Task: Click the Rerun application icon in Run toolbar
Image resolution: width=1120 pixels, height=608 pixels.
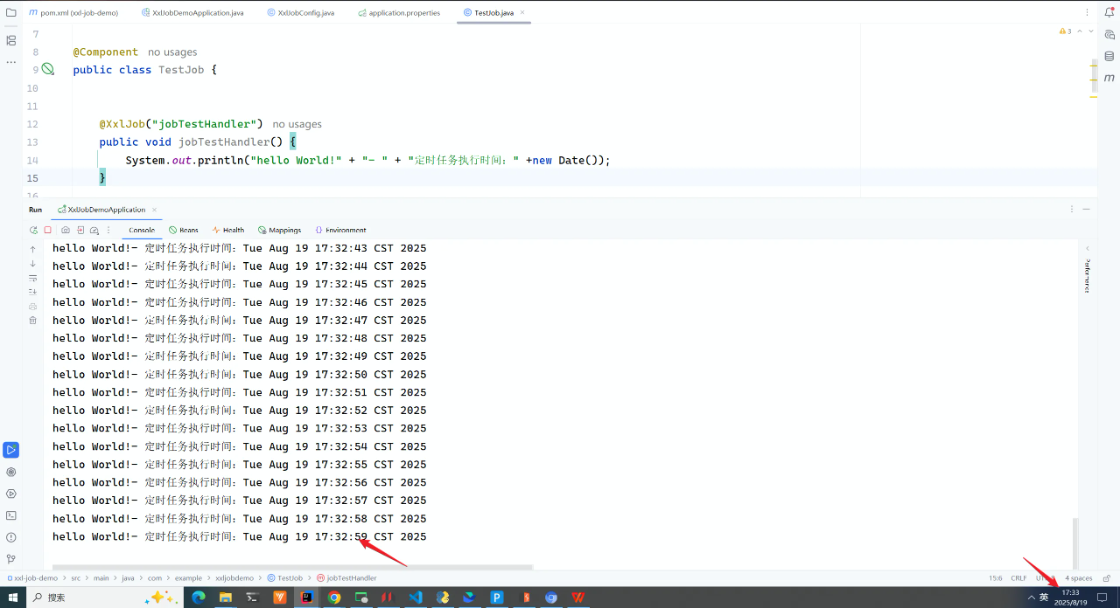Action: tap(33, 230)
